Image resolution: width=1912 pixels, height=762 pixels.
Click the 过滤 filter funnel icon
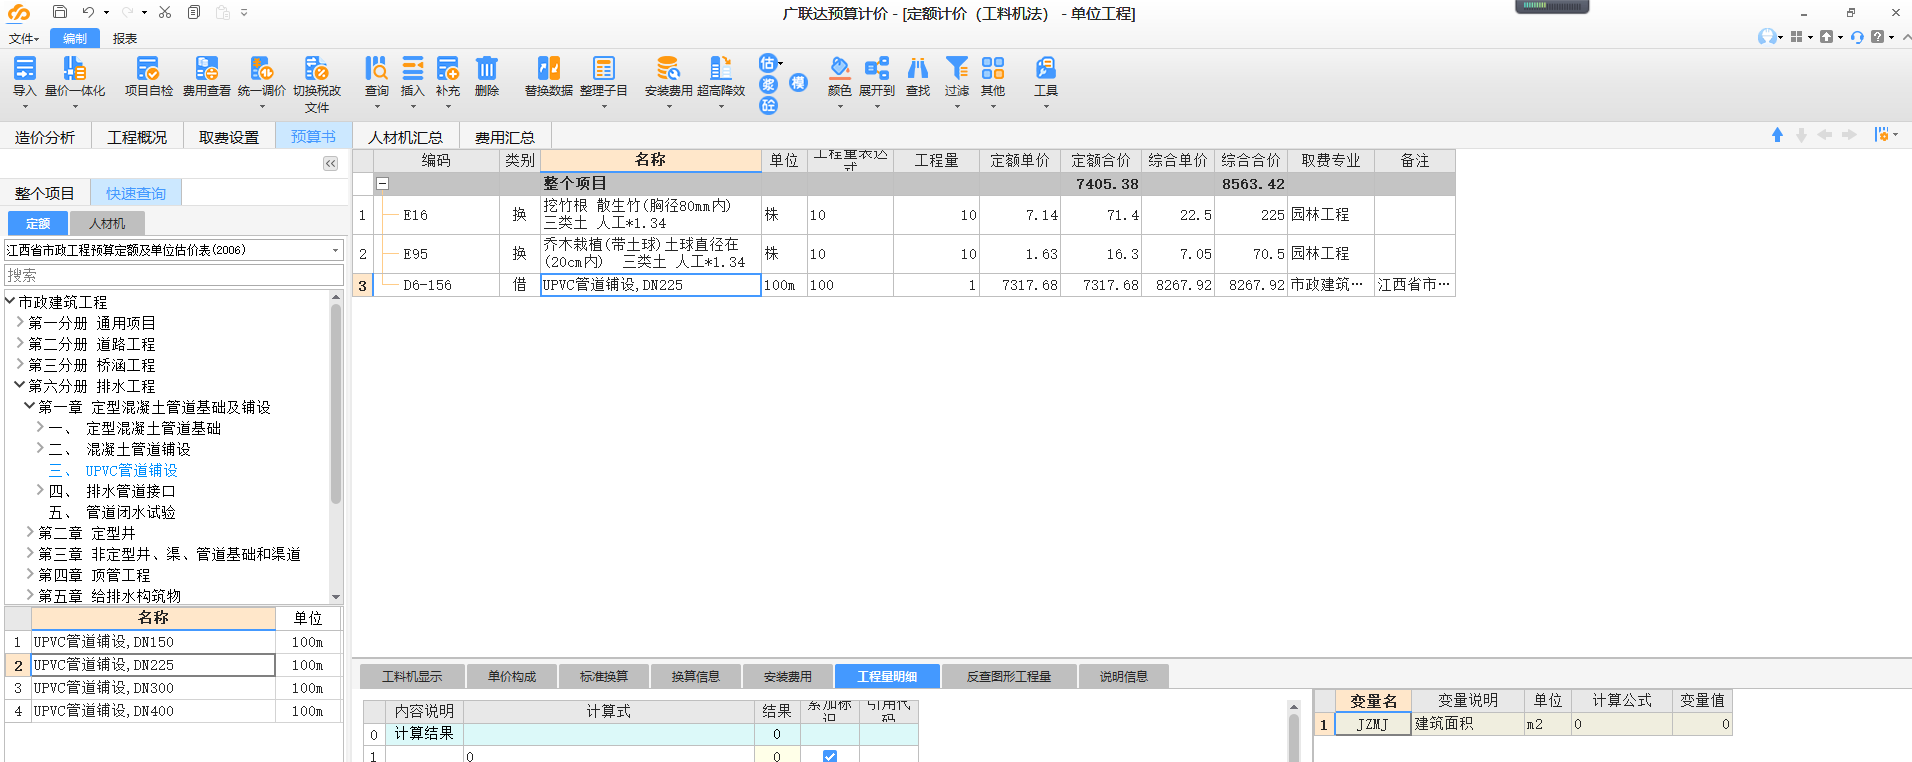(x=956, y=68)
